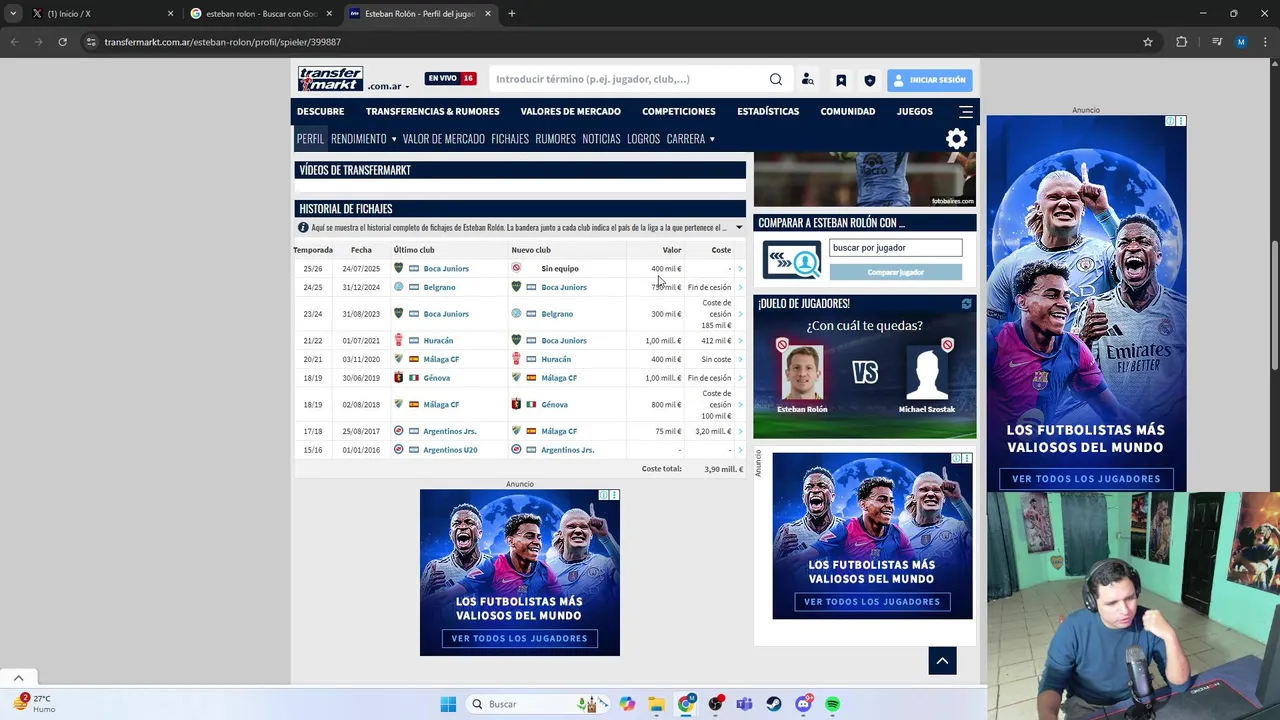Select the Logros tab

pyautogui.click(x=643, y=139)
